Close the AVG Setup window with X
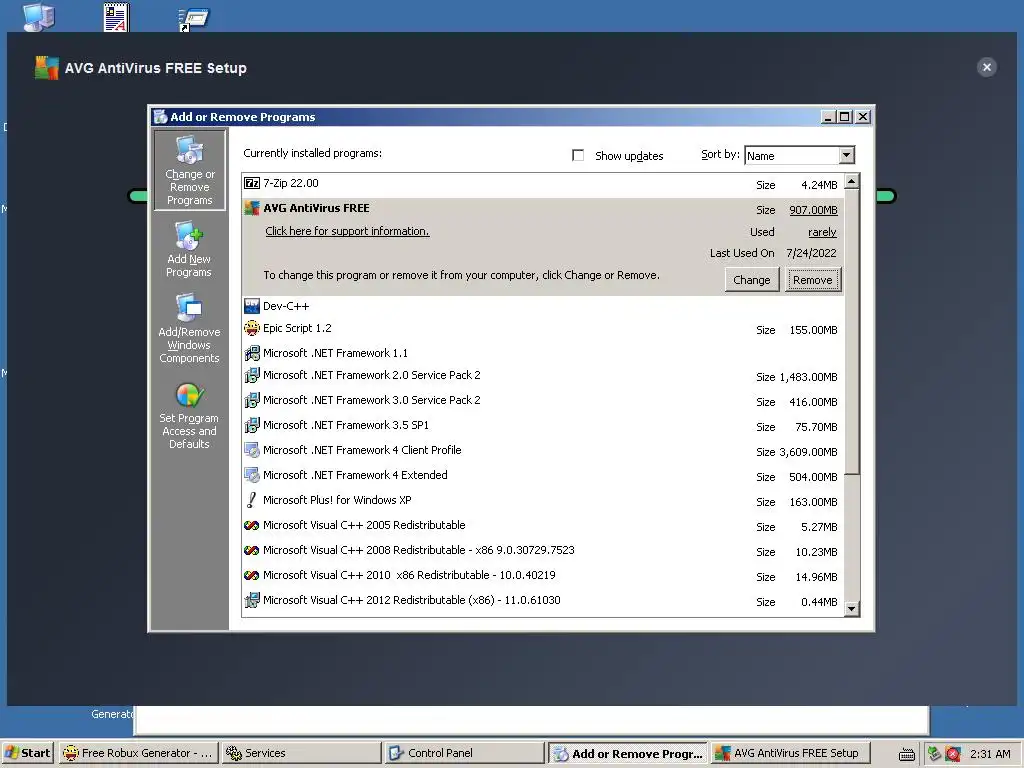Image resolution: width=1024 pixels, height=768 pixels. [x=987, y=67]
